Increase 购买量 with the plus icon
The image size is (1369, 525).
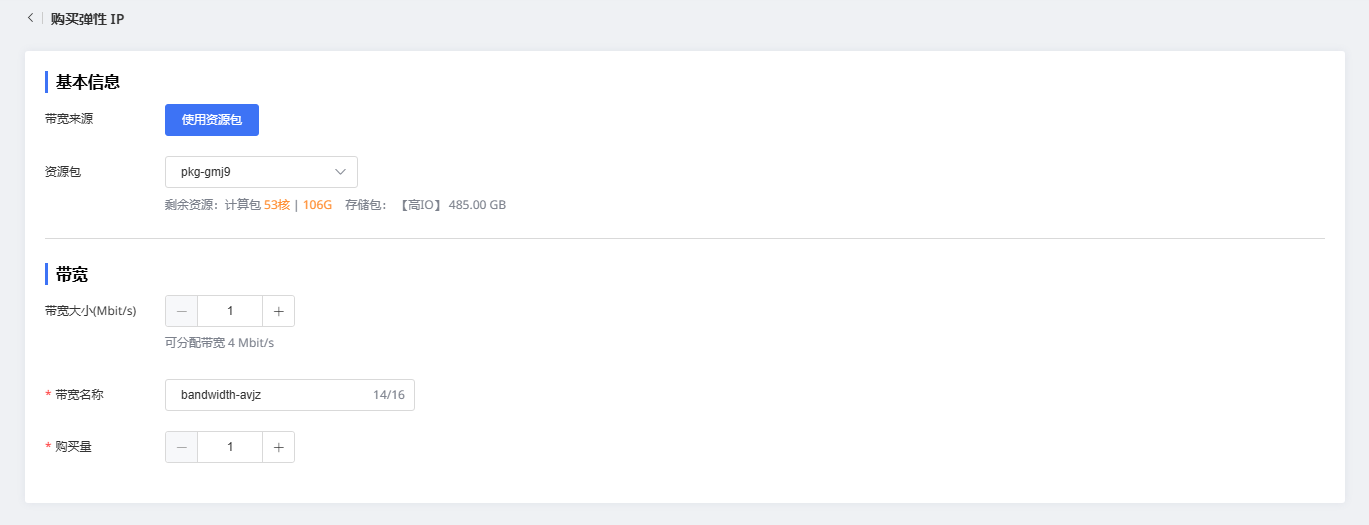[x=278, y=447]
